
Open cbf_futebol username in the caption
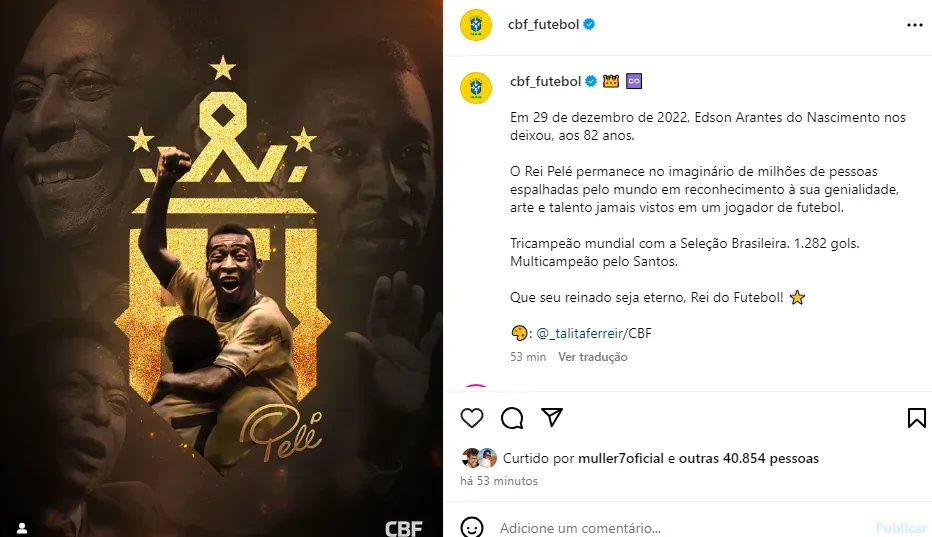[545, 81]
